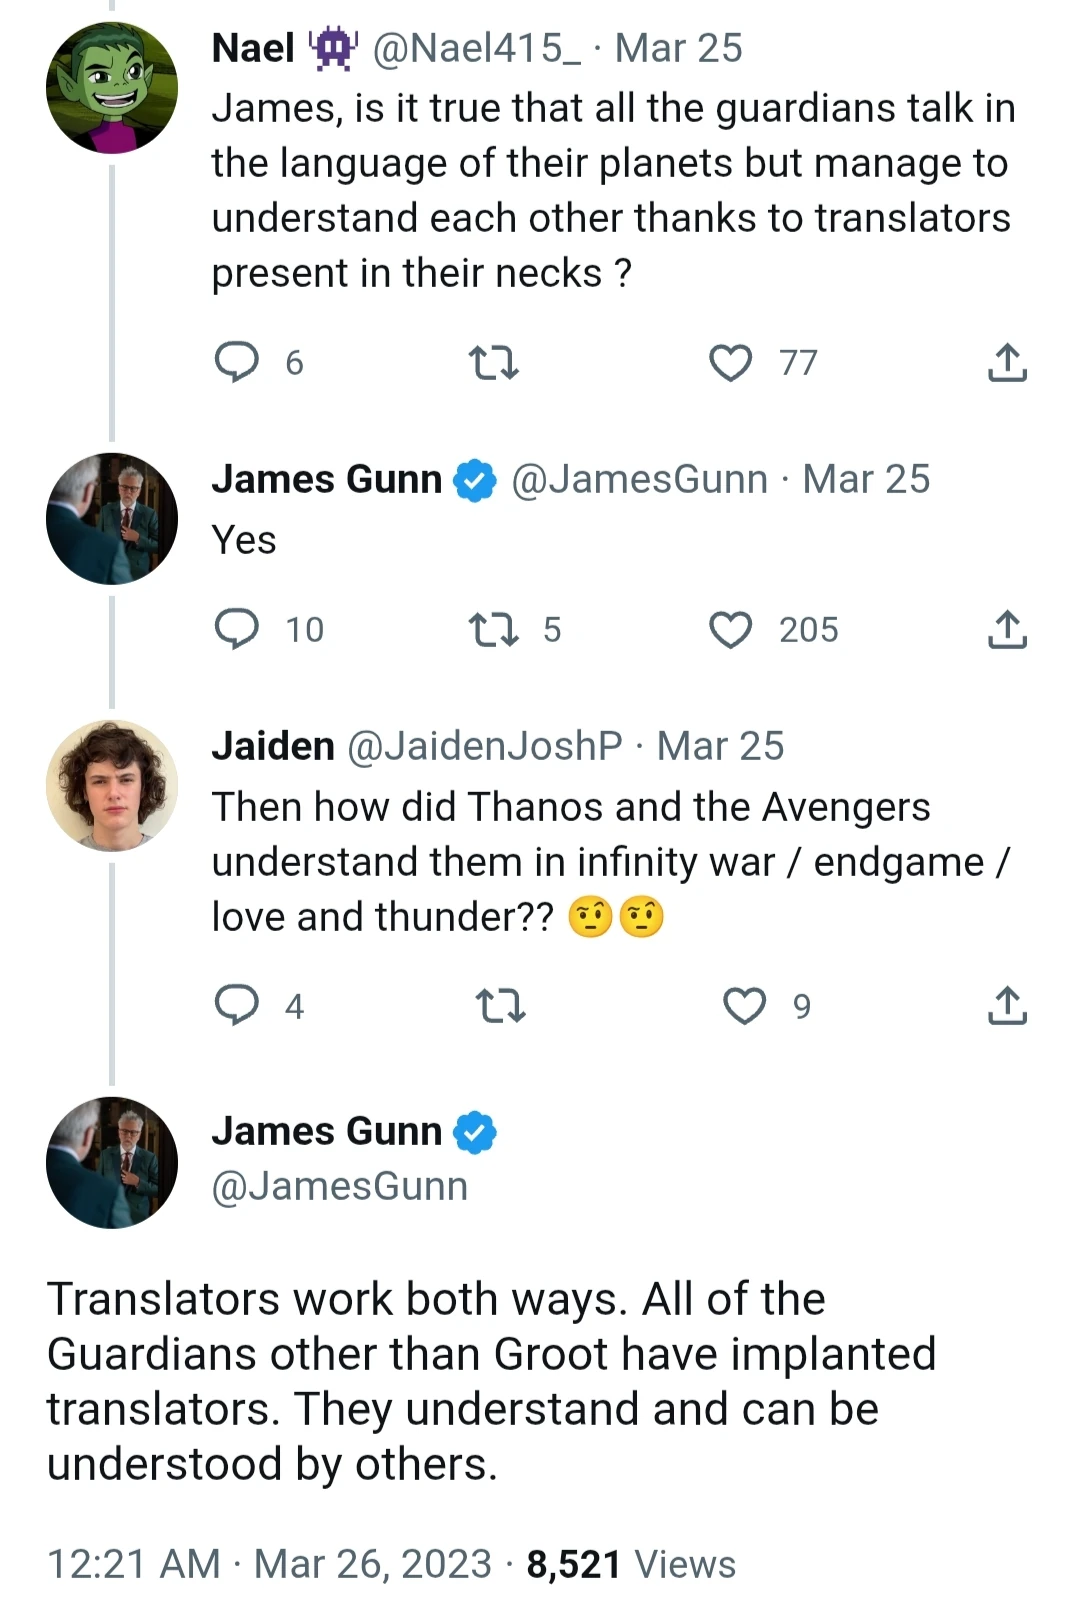Retweet James Gunn's 'Yes' reply
The width and height of the screenshot is (1080, 1601).
494,629
